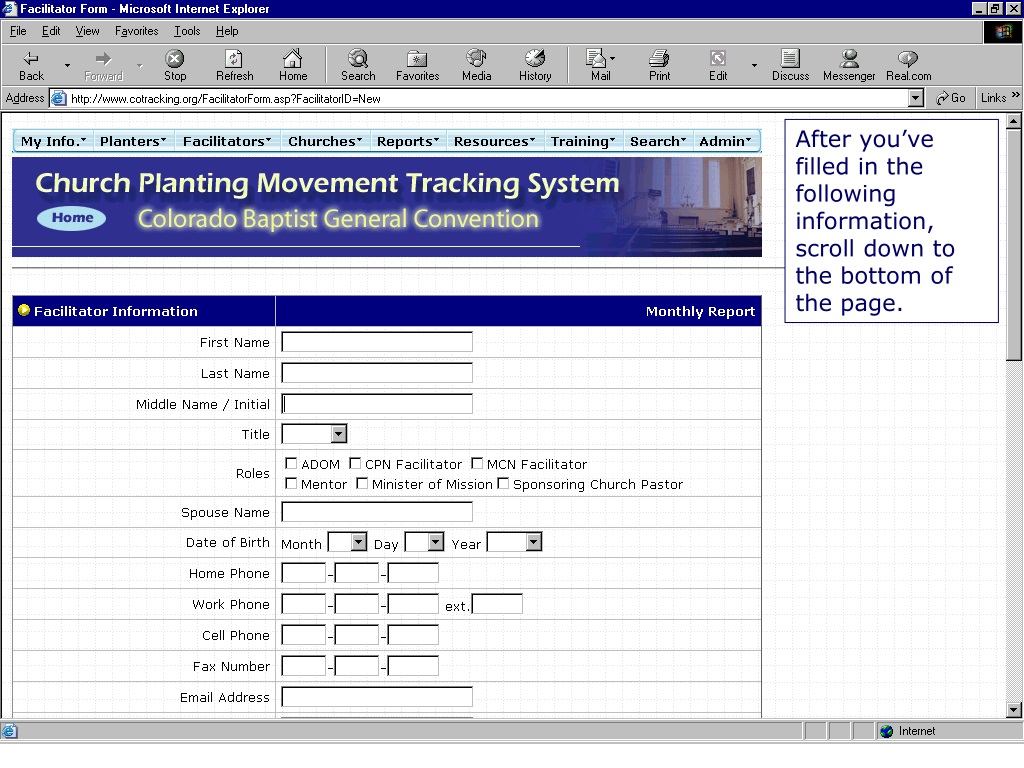This screenshot has width=1024, height=768.
Task: Open the My Info. navigation menu
Action: 54,141
